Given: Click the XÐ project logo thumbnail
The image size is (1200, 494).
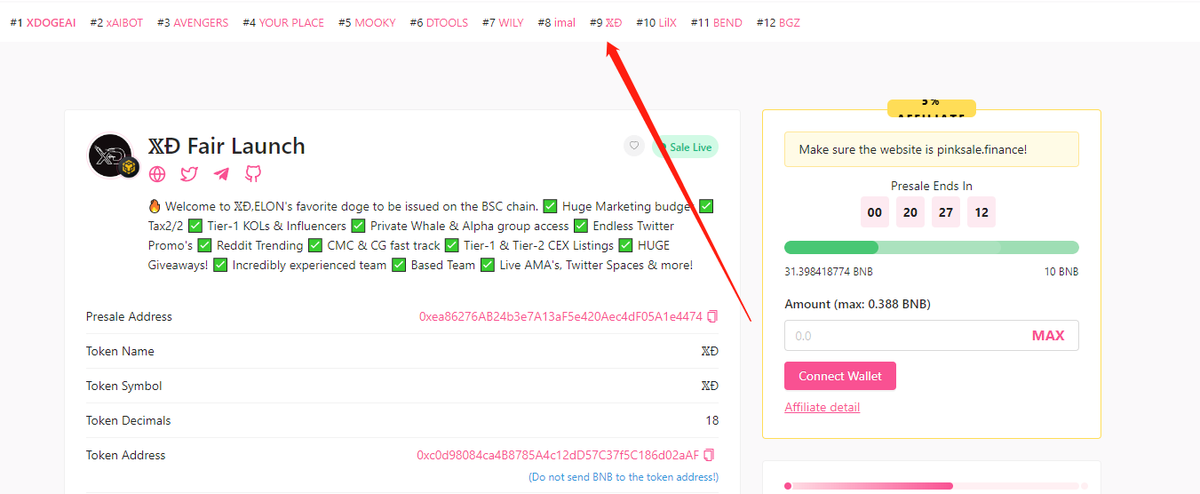Looking at the screenshot, I should pyautogui.click(x=111, y=155).
